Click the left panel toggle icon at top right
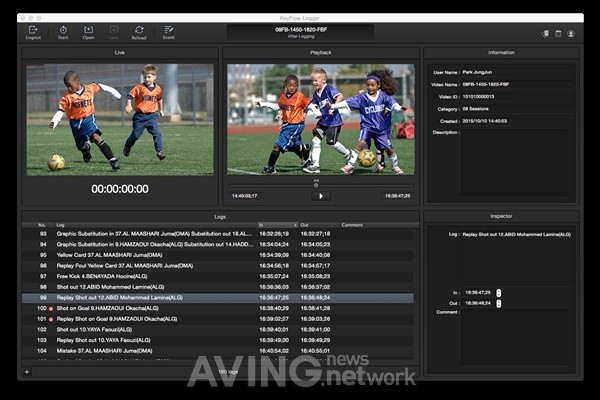Image resolution: width=600 pixels, height=400 pixels. click(546, 34)
